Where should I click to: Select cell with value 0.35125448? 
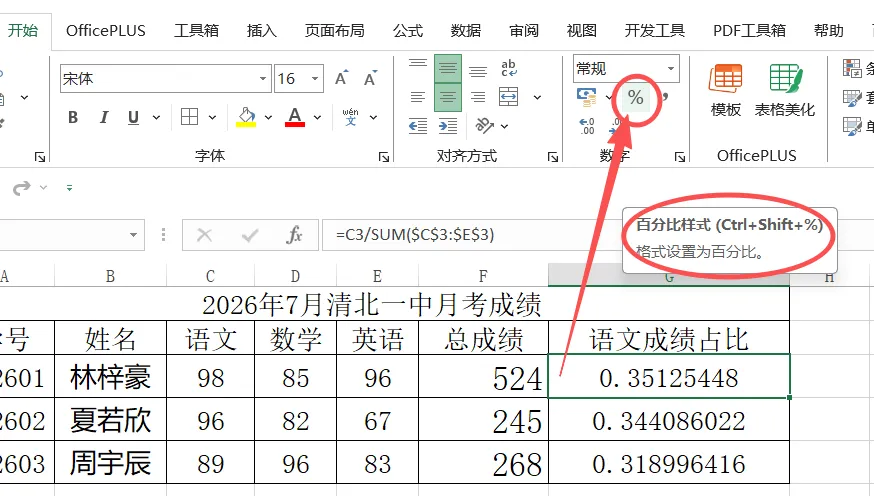(669, 376)
